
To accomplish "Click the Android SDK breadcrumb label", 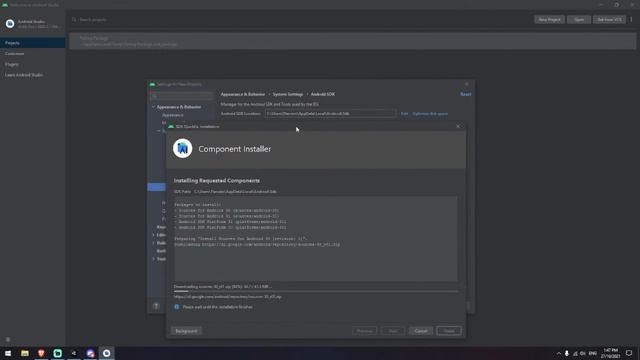I will pos(322,94).
